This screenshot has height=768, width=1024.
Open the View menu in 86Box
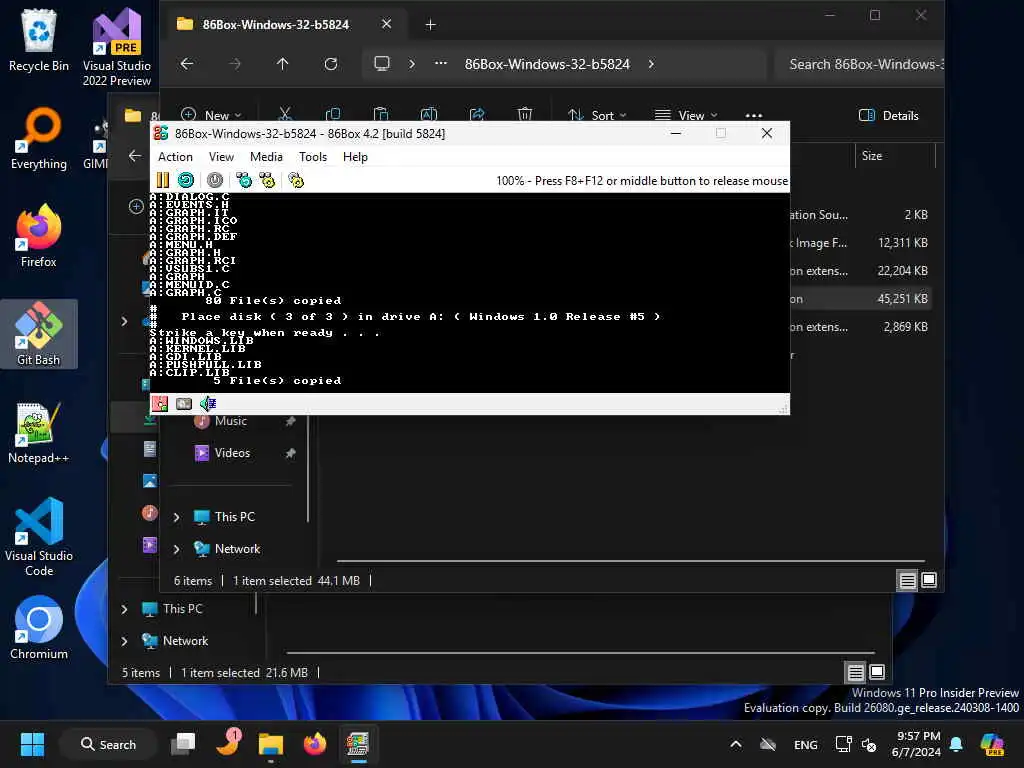tap(221, 157)
